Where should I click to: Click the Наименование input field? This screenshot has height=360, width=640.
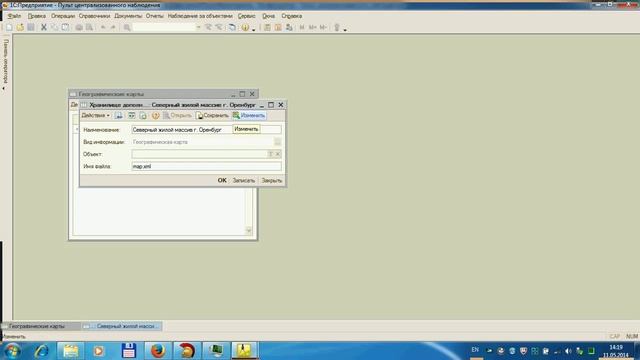(x=207, y=129)
